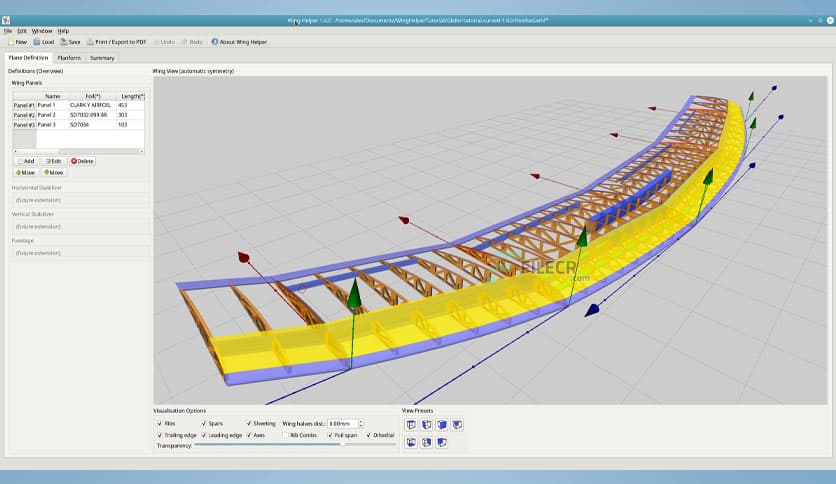Select the first view preset cube icon
The width and height of the screenshot is (836, 484).
coord(411,425)
